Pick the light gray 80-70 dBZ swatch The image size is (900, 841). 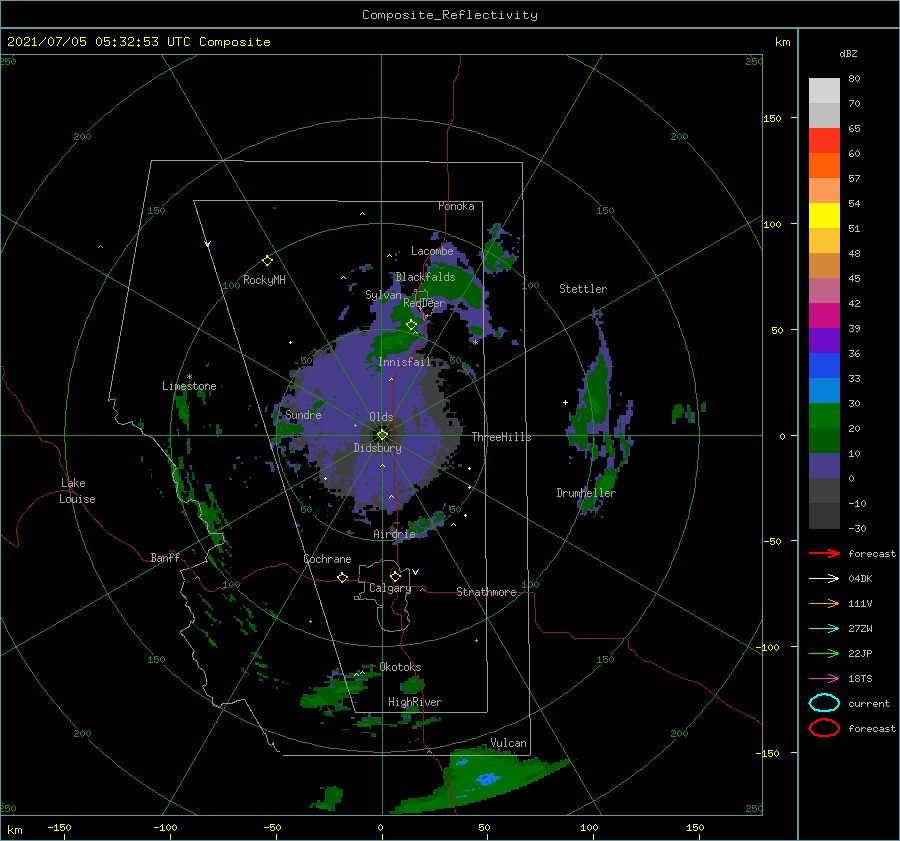(824, 91)
